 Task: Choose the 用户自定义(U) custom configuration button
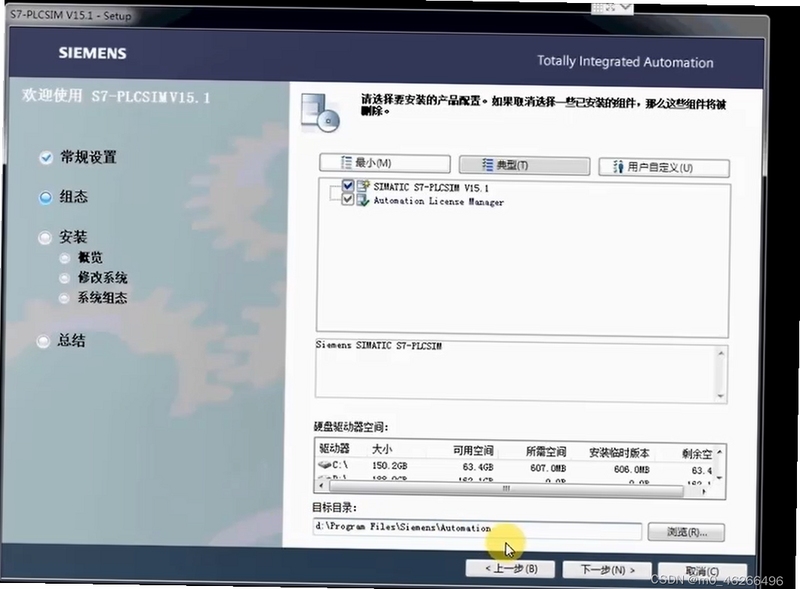664,167
